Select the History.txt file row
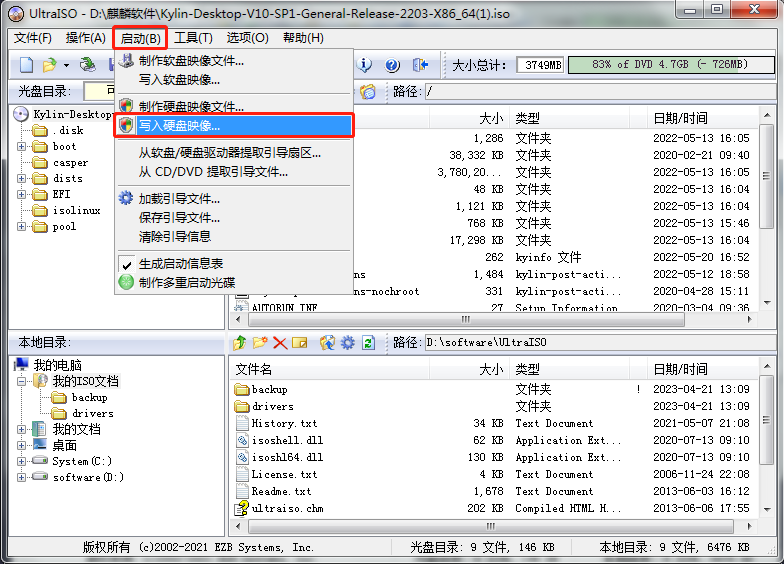784x564 pixels. click(x=492, y=423)
